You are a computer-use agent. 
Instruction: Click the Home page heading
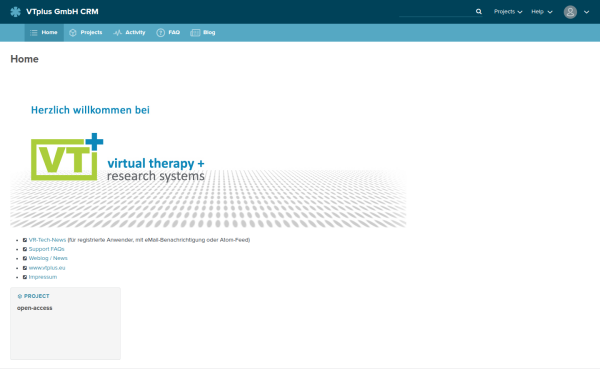tap(24, 59)
